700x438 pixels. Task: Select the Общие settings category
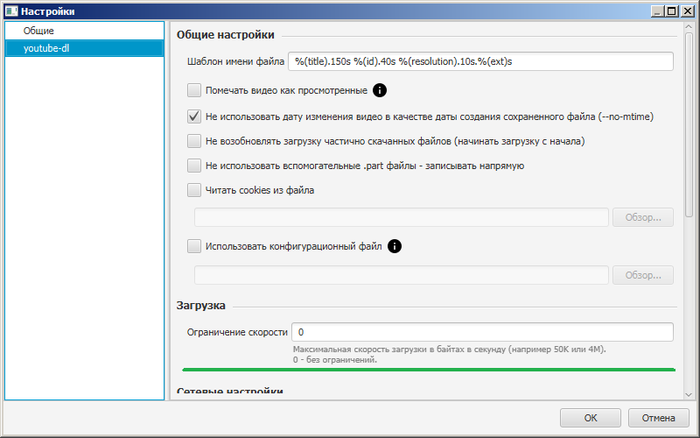84,31
